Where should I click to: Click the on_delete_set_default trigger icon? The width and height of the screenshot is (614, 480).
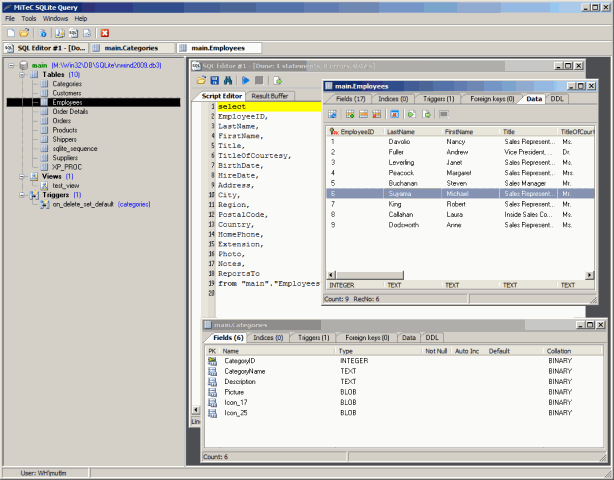45,204
